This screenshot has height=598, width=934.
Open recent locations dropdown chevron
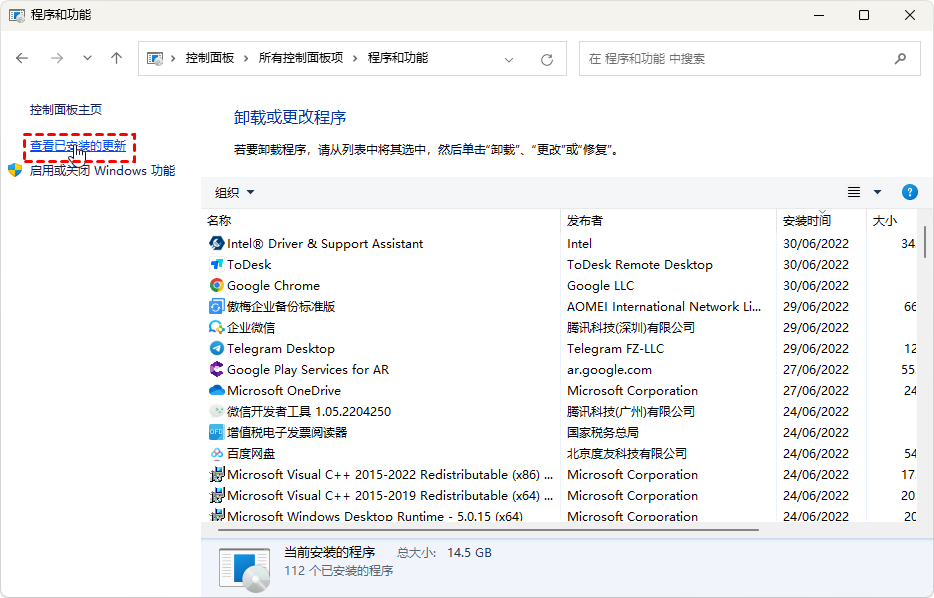87,58
